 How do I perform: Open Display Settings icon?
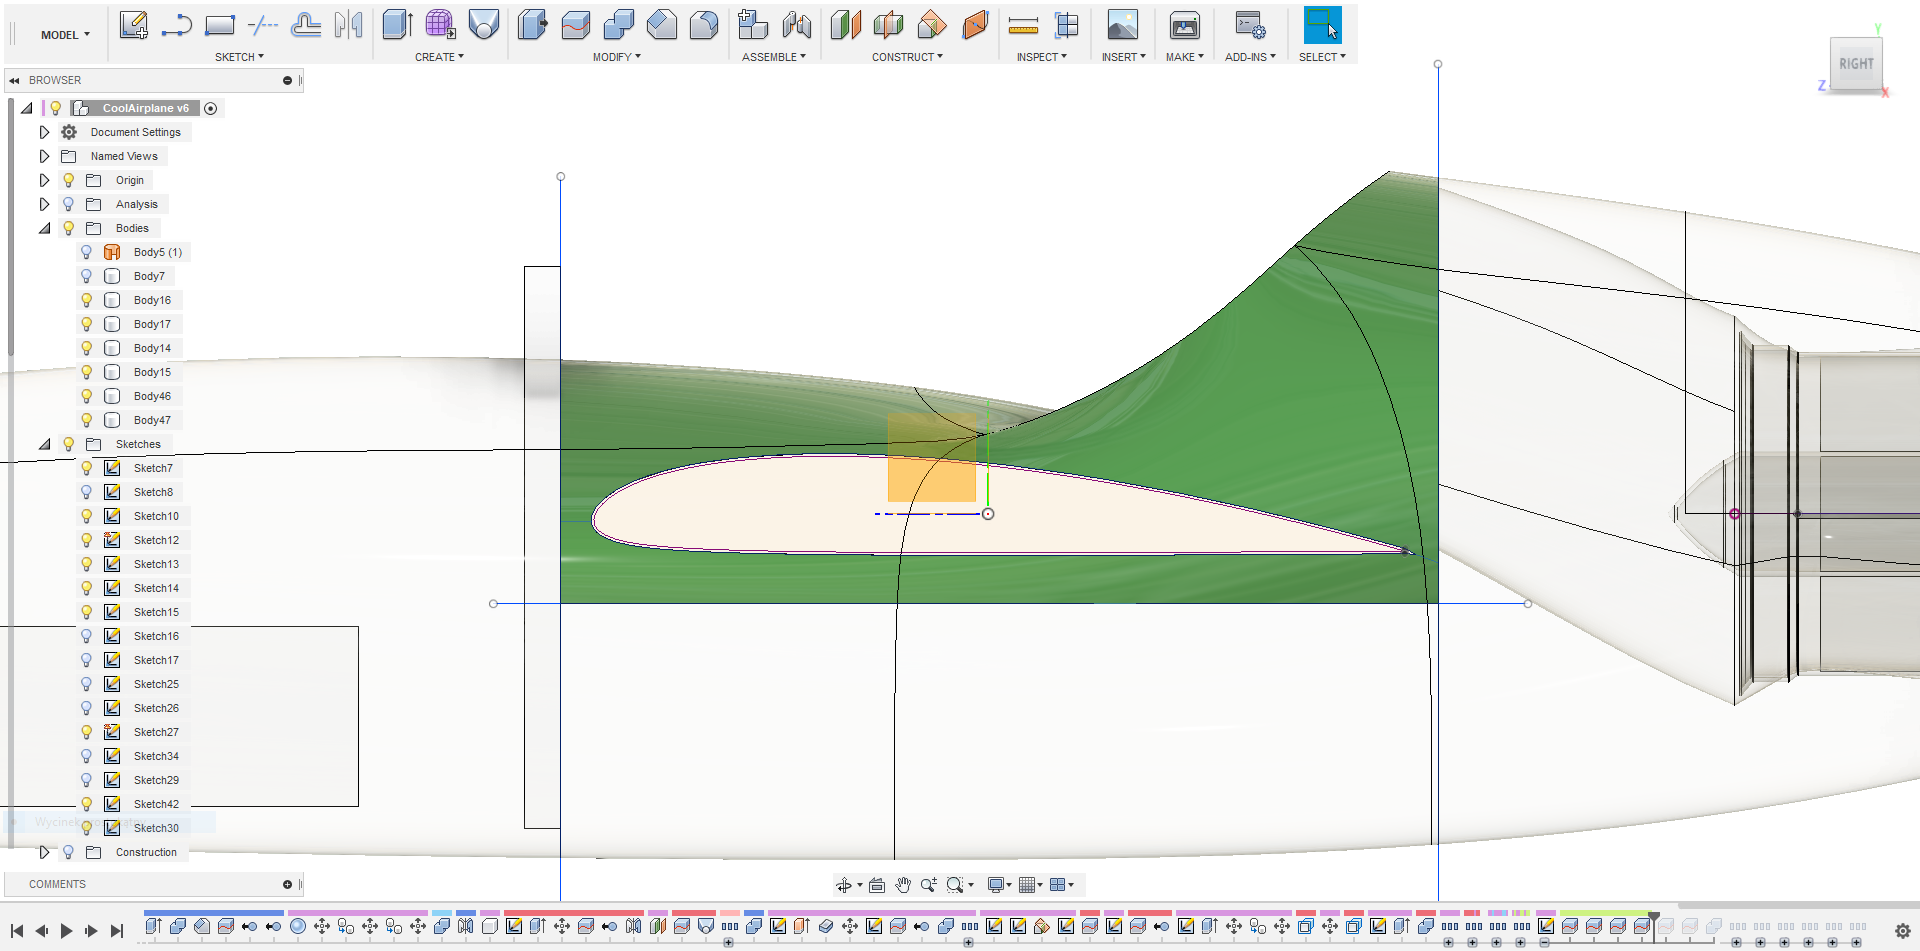pyautogui.click(x=996, y=885)
